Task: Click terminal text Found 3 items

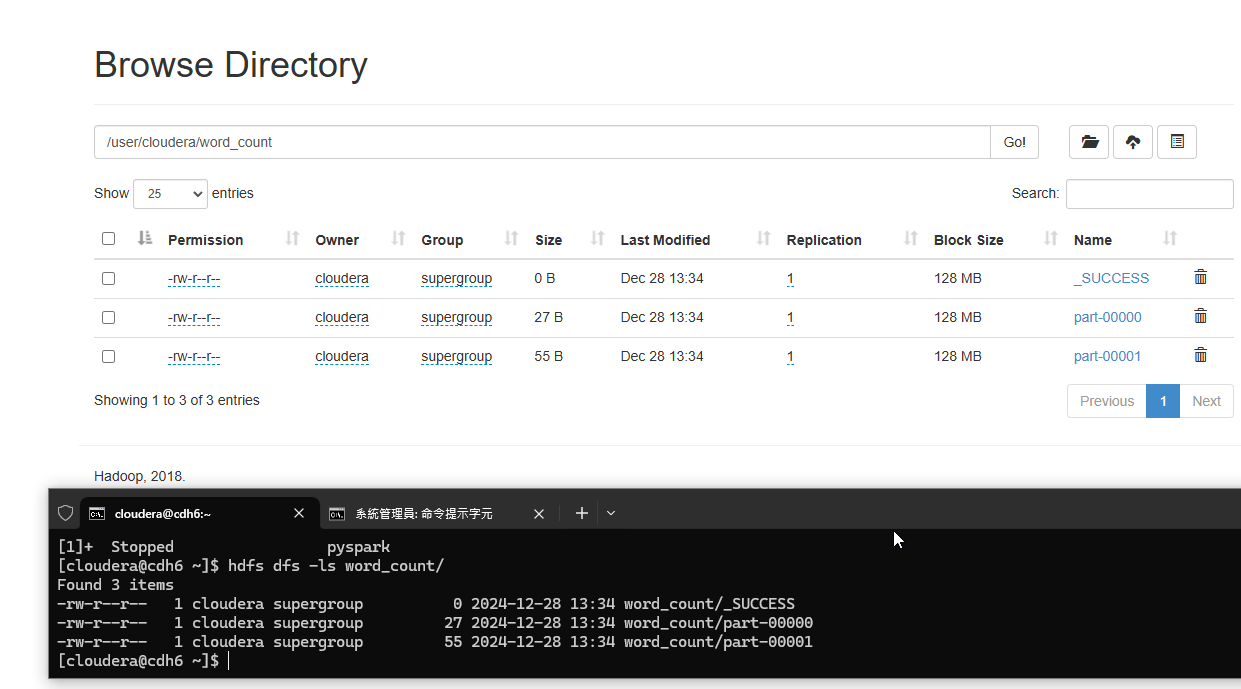Action: pyautogui.click(x=115, y=585)
